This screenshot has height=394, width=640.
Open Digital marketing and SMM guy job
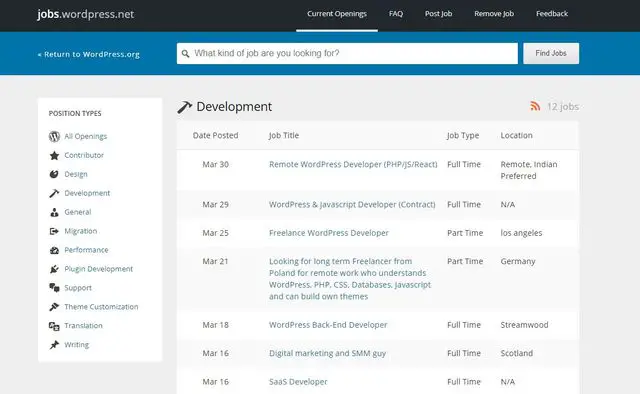[x=327, y=354]
